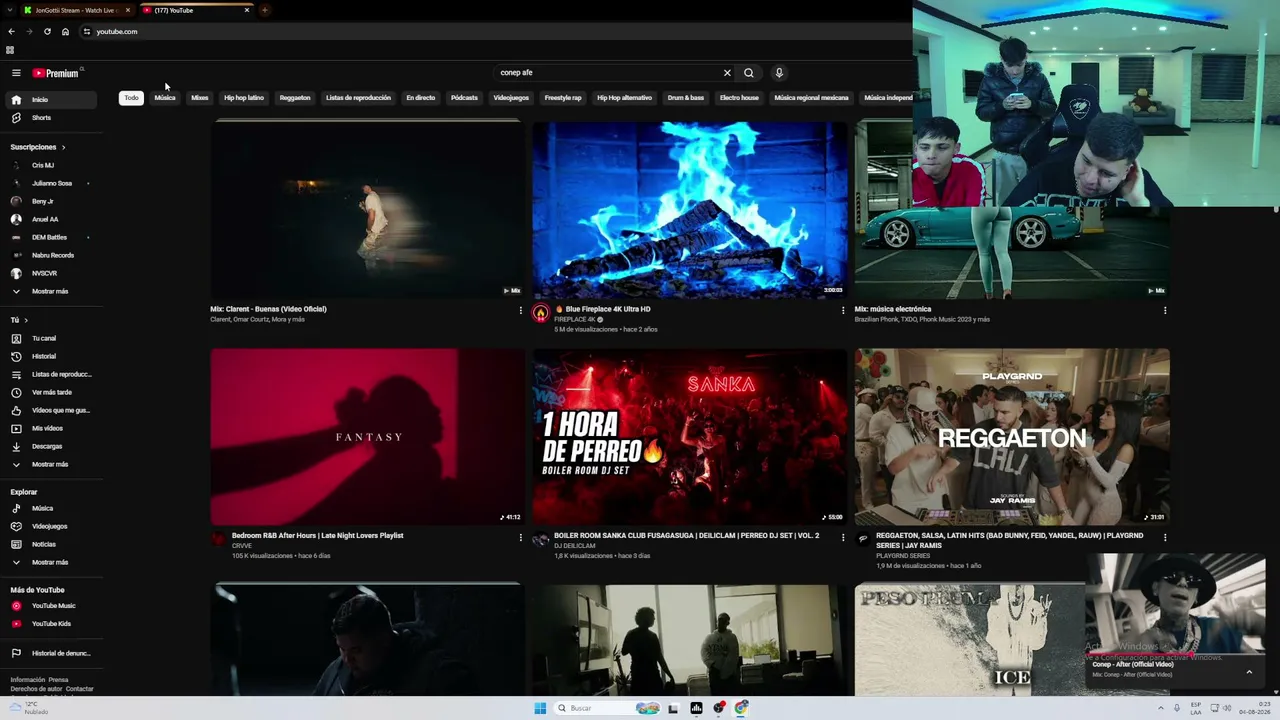The image size is (1280, 720).
Task: Click the YouTube search input field
Action: (x=608, y=73)
